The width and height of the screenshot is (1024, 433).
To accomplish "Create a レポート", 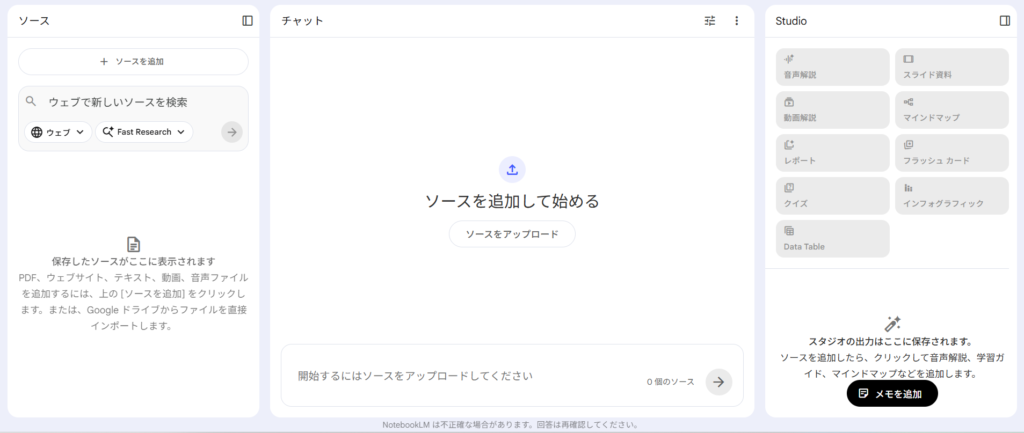I will coord(833,153).
